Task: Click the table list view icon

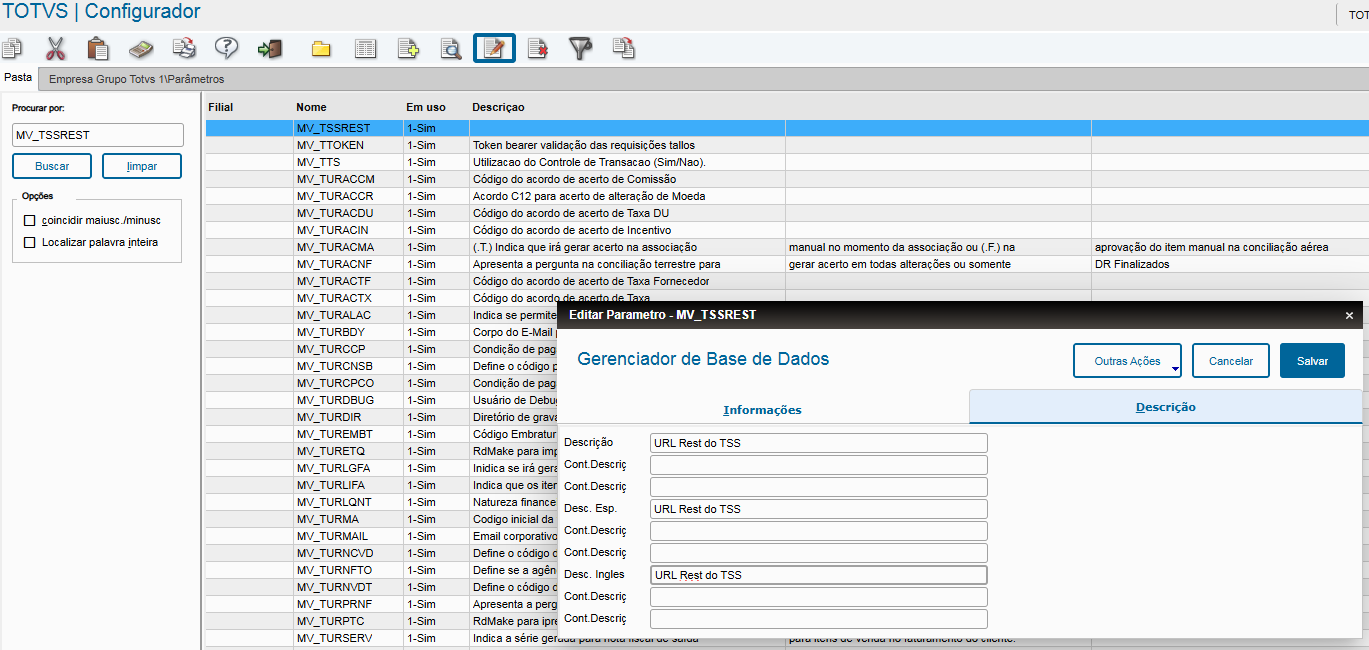Action: 365,48
